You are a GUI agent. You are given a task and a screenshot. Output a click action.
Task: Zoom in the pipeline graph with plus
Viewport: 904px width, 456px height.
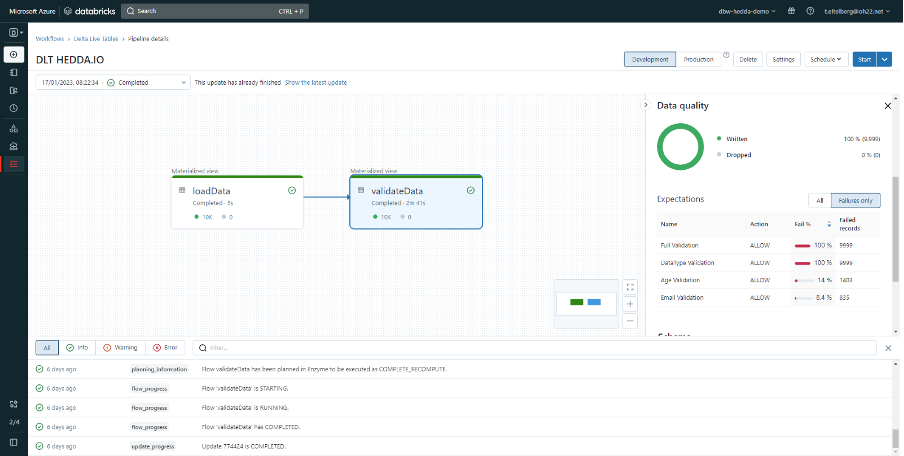[x=630, y=304]
